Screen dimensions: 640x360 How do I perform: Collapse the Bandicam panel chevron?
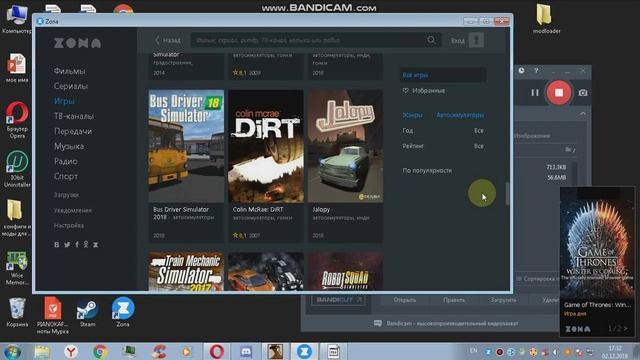coord(583,113)
